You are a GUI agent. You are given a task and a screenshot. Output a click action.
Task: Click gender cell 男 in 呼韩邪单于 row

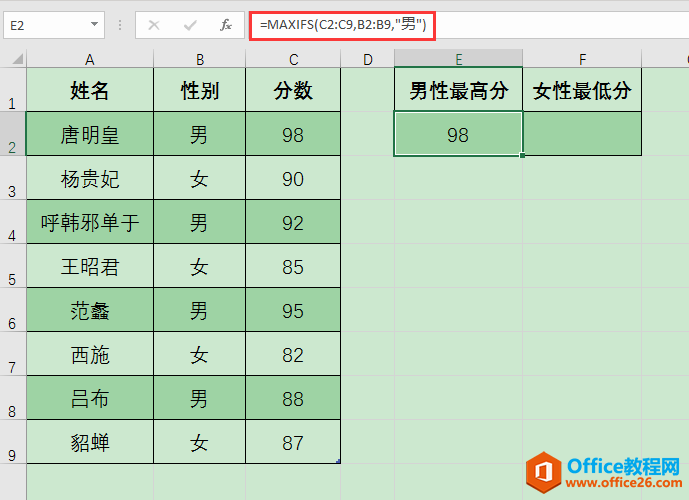[x=199, y=222]
